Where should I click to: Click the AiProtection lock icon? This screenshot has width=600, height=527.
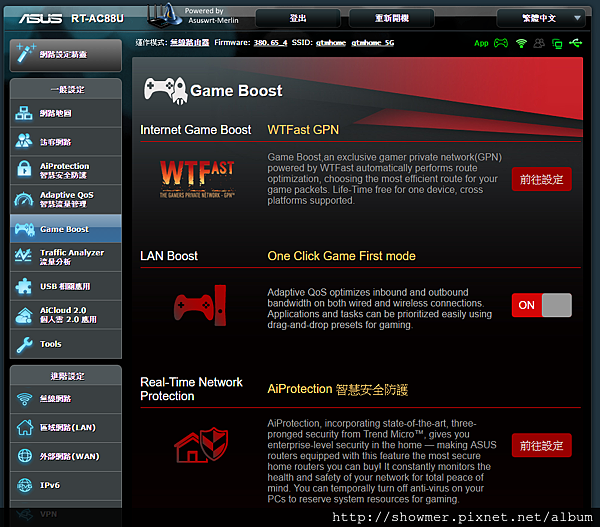24,169
